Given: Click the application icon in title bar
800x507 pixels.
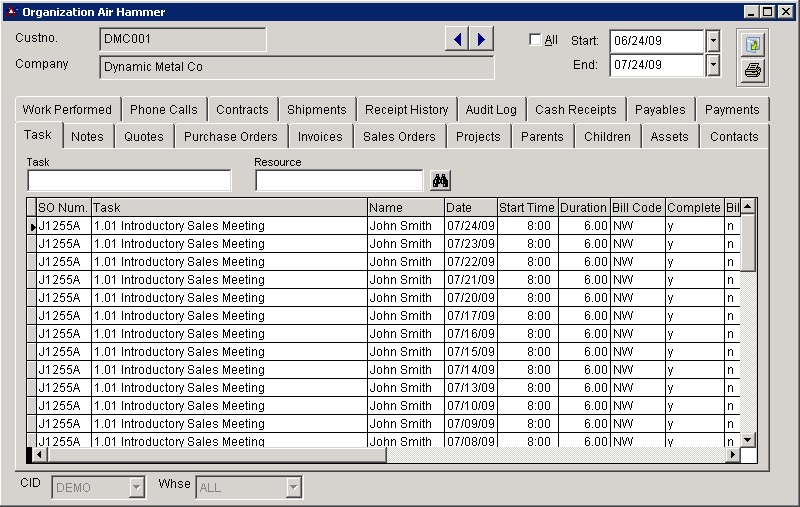Looking at the screenshot, I should pos(11,12).
